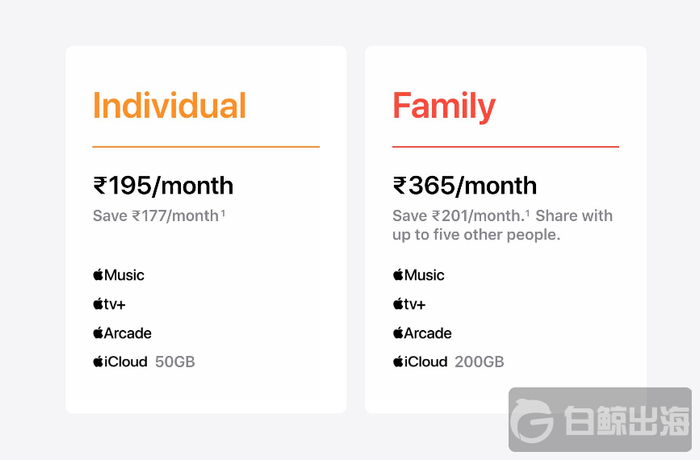Click Apple Music logo in Individual plan
The image size is (700, 460).
118,275
